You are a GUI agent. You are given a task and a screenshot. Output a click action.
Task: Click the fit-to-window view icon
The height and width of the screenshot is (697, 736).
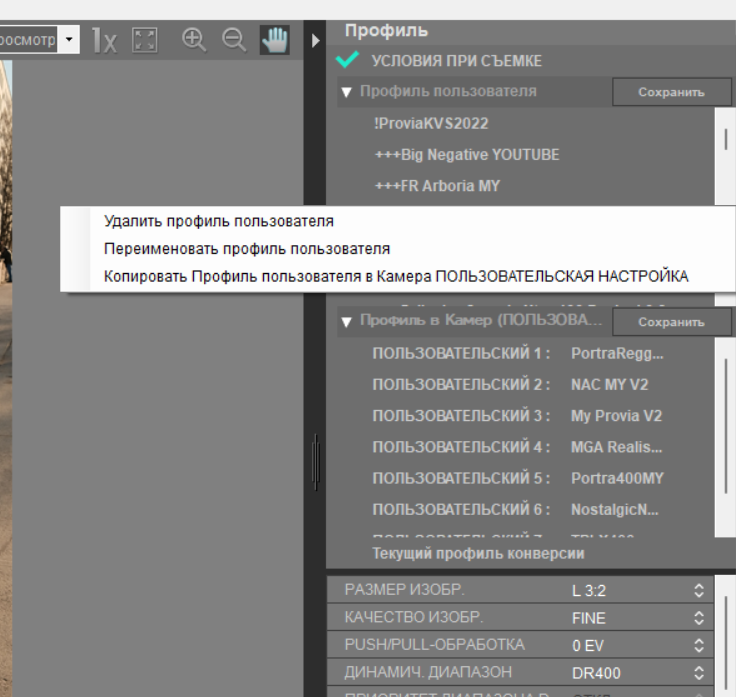145,40
